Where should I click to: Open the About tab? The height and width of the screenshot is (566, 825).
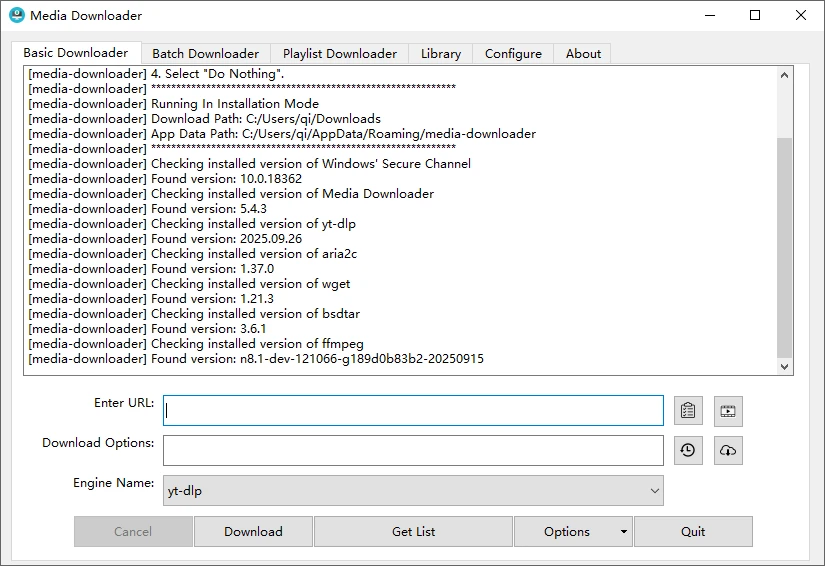(583, 54)
